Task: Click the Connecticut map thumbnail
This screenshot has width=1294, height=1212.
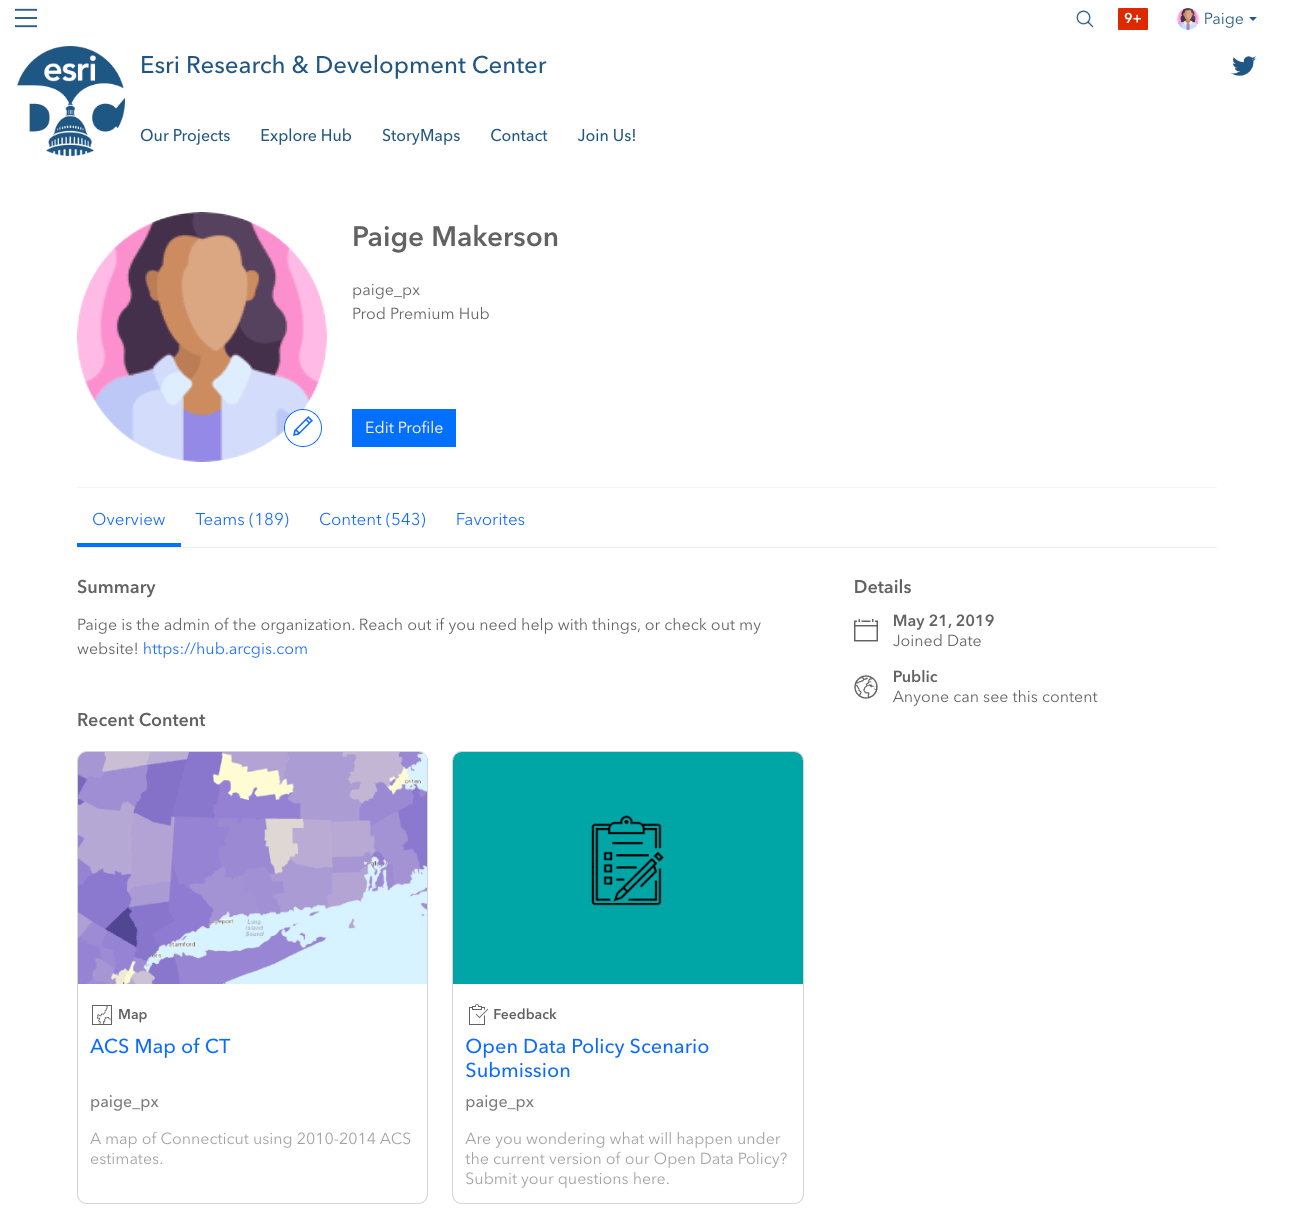Action: [253, 868]
